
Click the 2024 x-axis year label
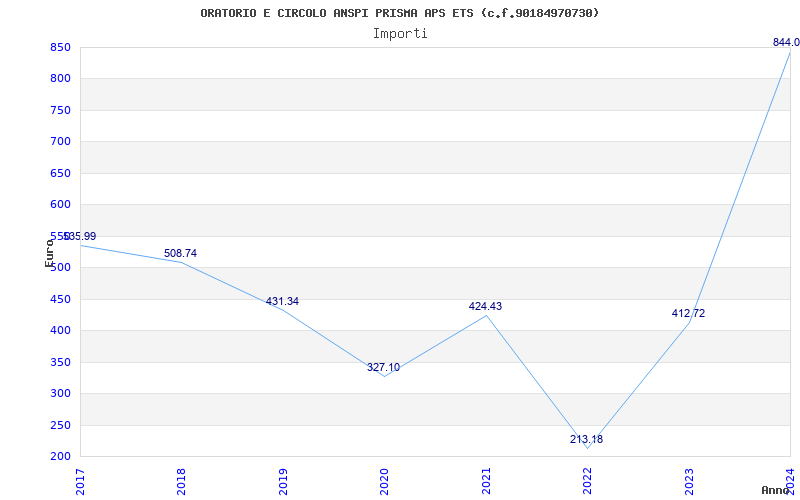[791, 481]
